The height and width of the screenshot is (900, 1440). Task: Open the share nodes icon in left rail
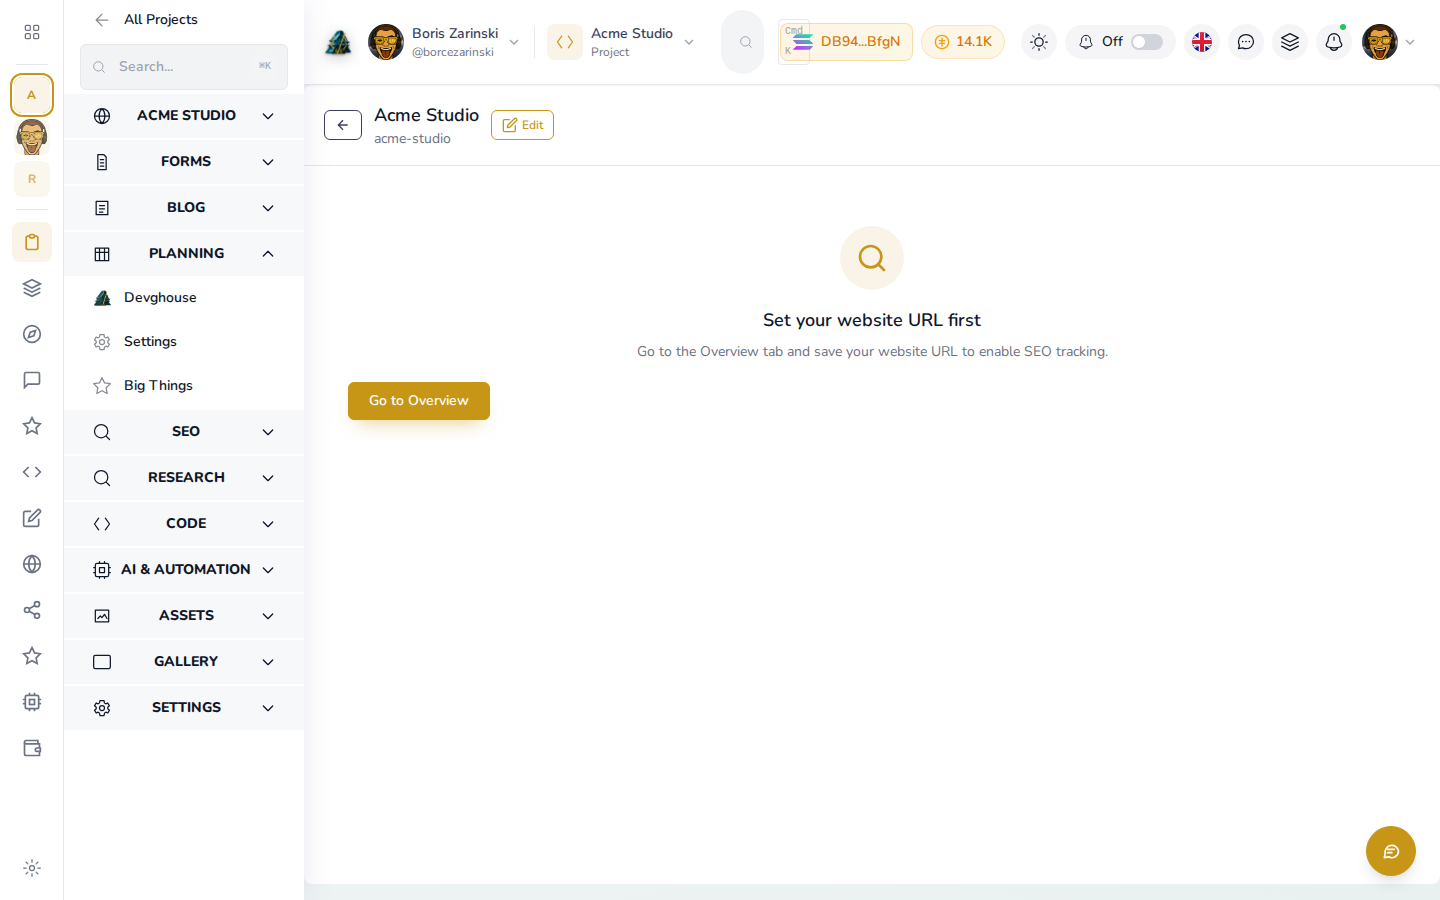pyautogui.click(x=32, y=610)
